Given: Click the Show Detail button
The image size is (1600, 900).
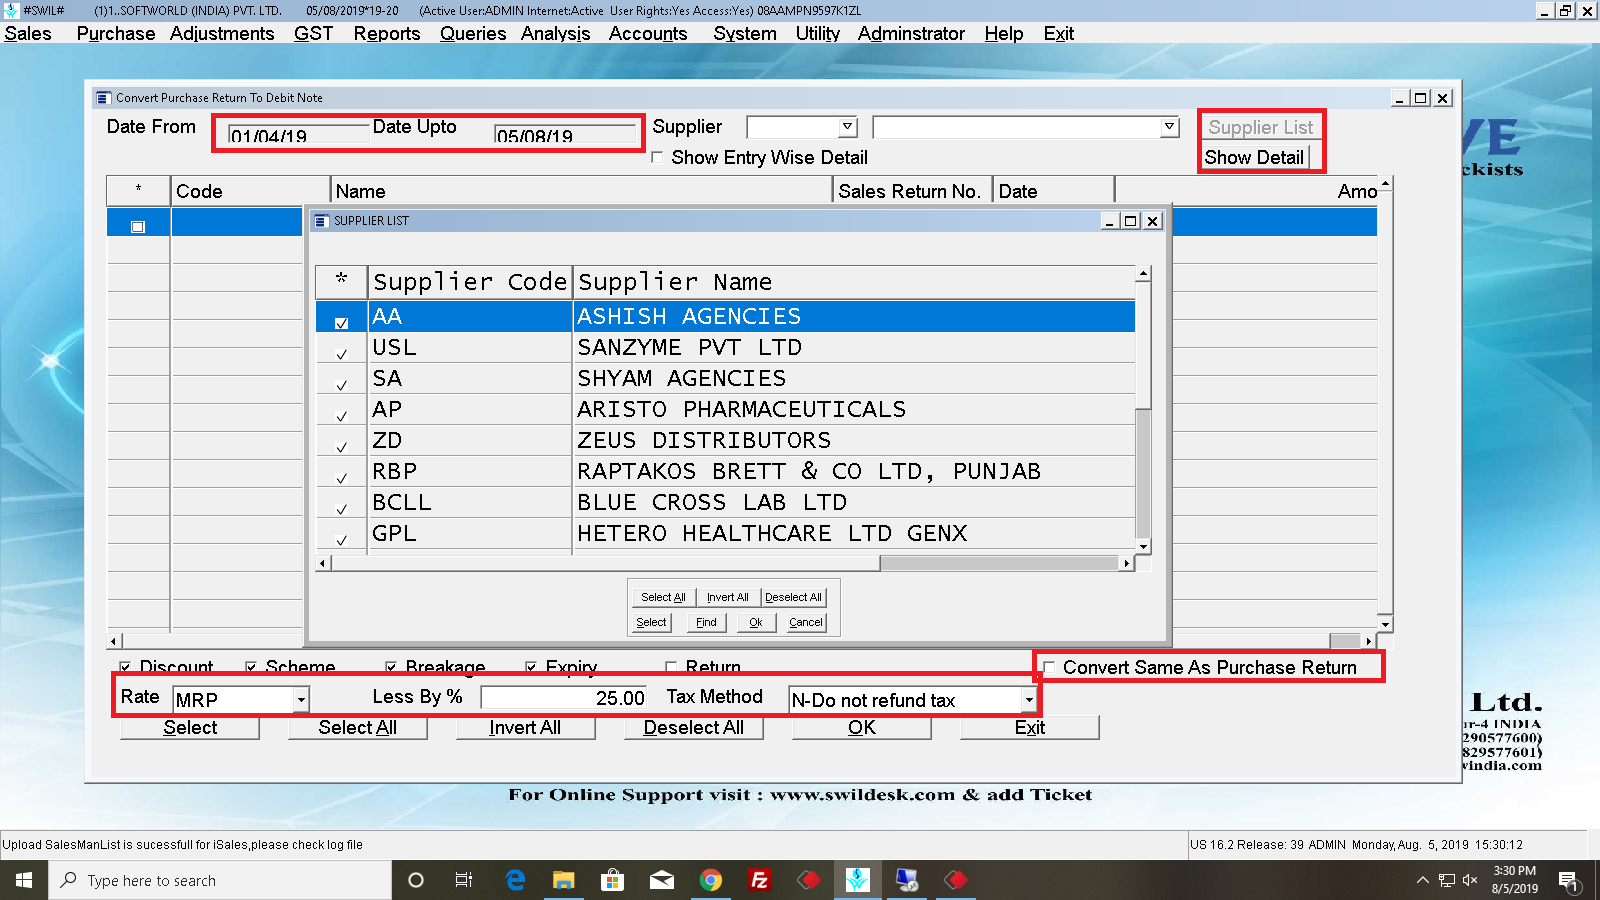Looking at the screenshot, I should [1254, 157].
